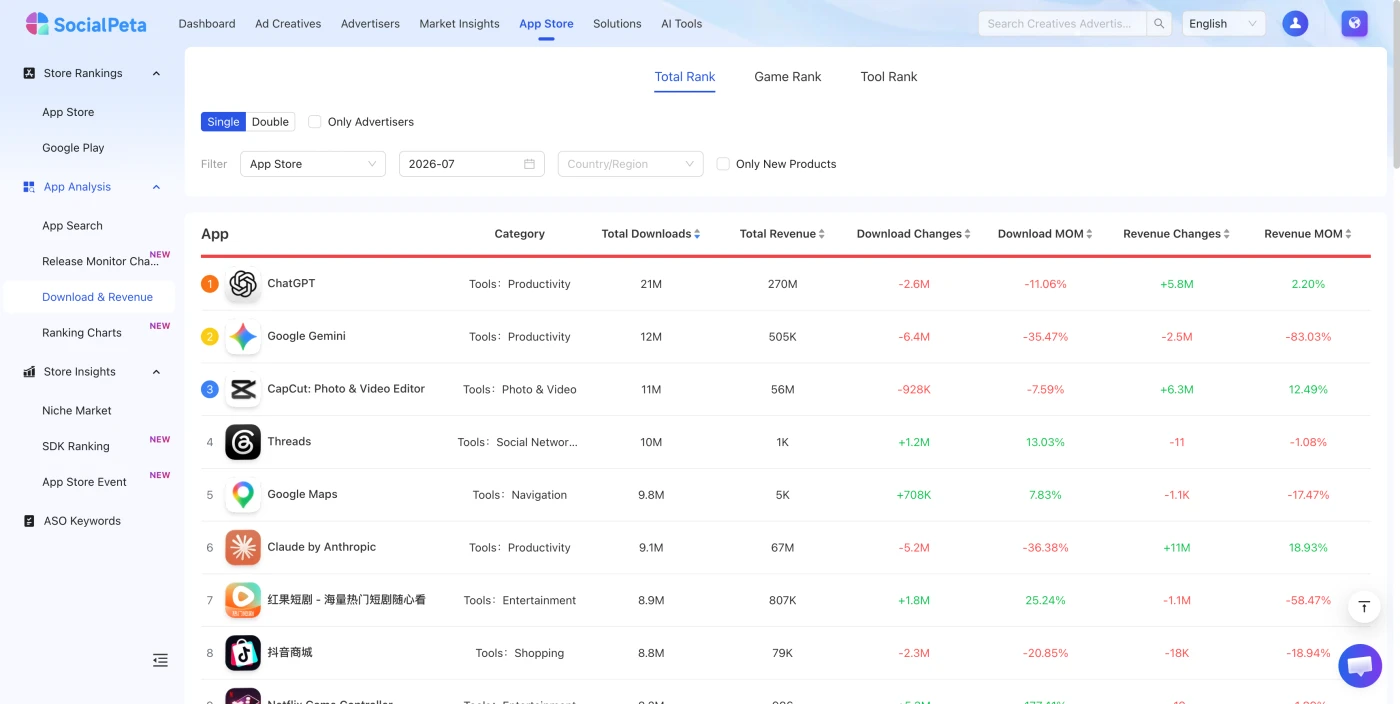Click the ChatGPT app icon
Viewport: 1400px width, 704px height.
pos(243,284)
